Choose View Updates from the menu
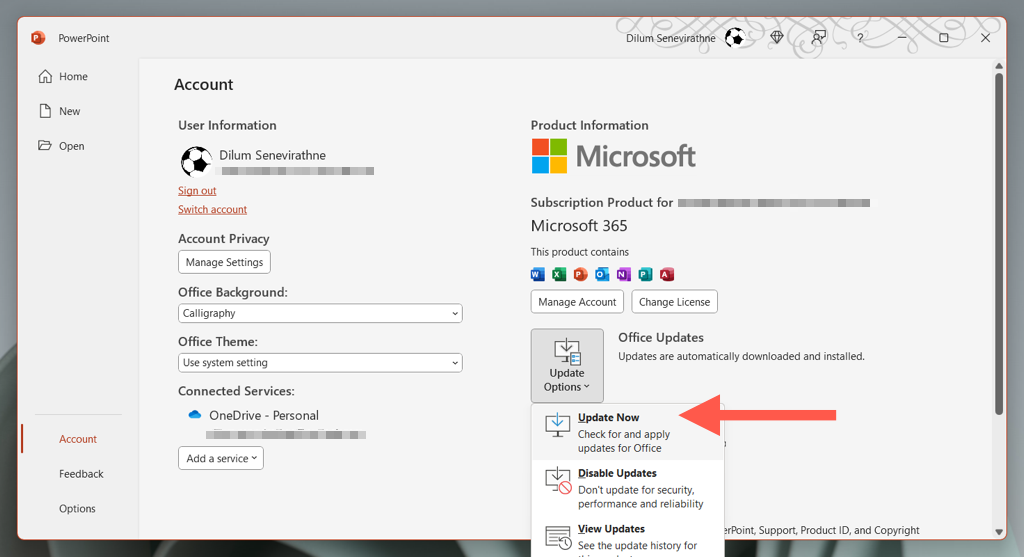This screenshot has height=557, width=1024. pyautogui.click(x=628, y=539)
